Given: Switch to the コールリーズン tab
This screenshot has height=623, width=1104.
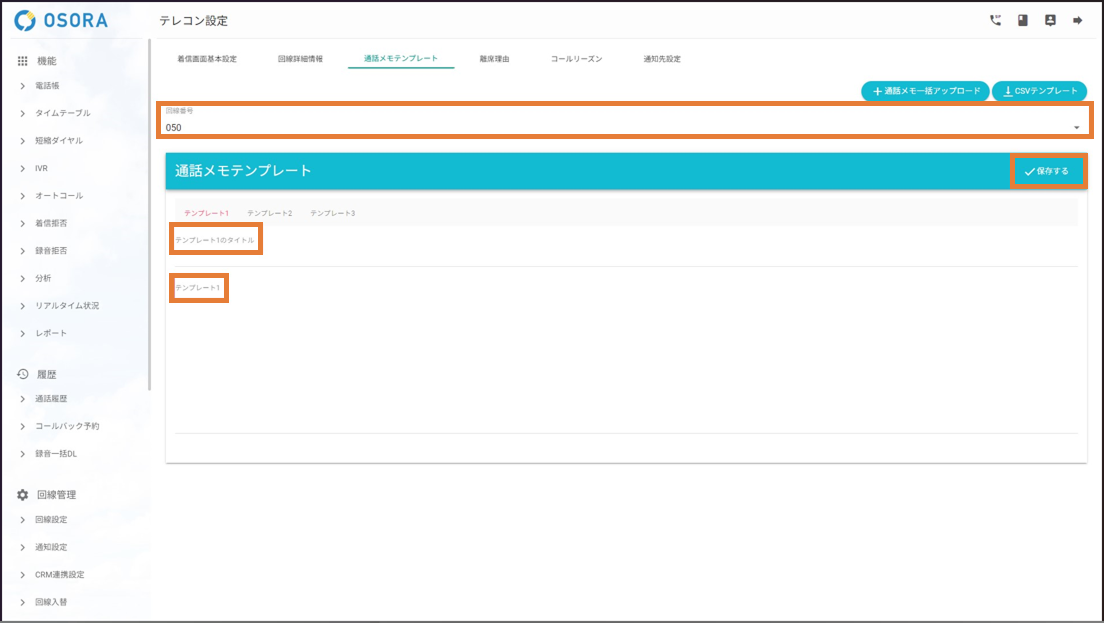Looking at the screenshot, I should pyautogui.click(x=576, y=59).
